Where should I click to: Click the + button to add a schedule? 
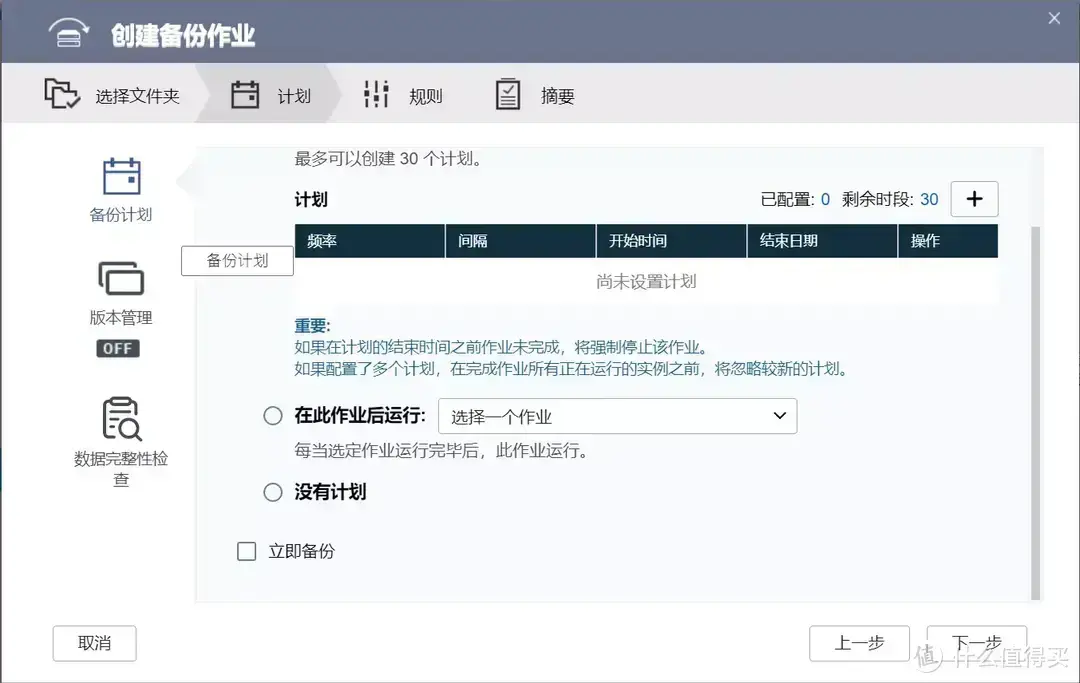(974, 199)
